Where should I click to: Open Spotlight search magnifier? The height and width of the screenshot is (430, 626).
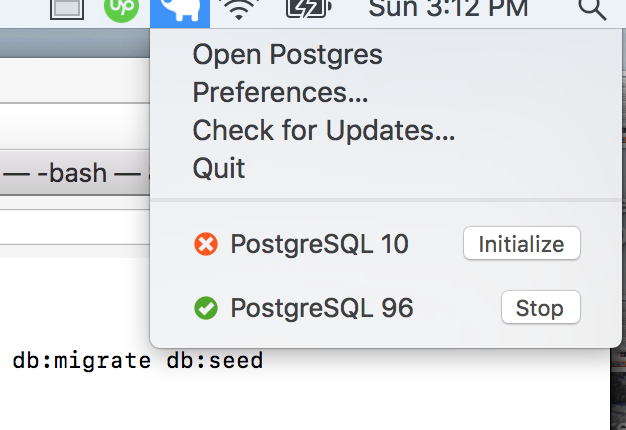[592, 10]
